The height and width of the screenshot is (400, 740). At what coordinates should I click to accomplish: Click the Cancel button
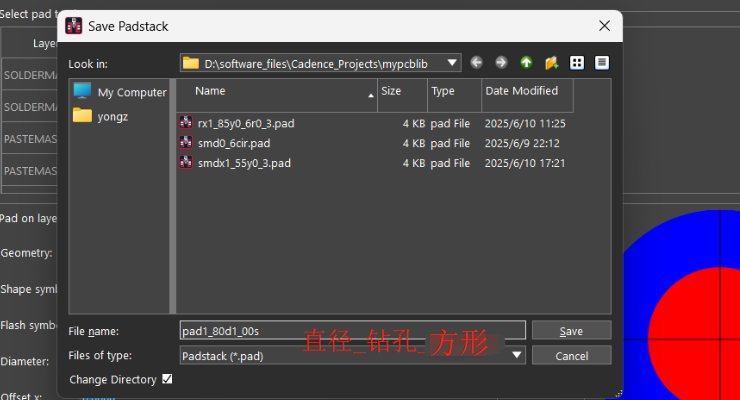coord(572,355)
